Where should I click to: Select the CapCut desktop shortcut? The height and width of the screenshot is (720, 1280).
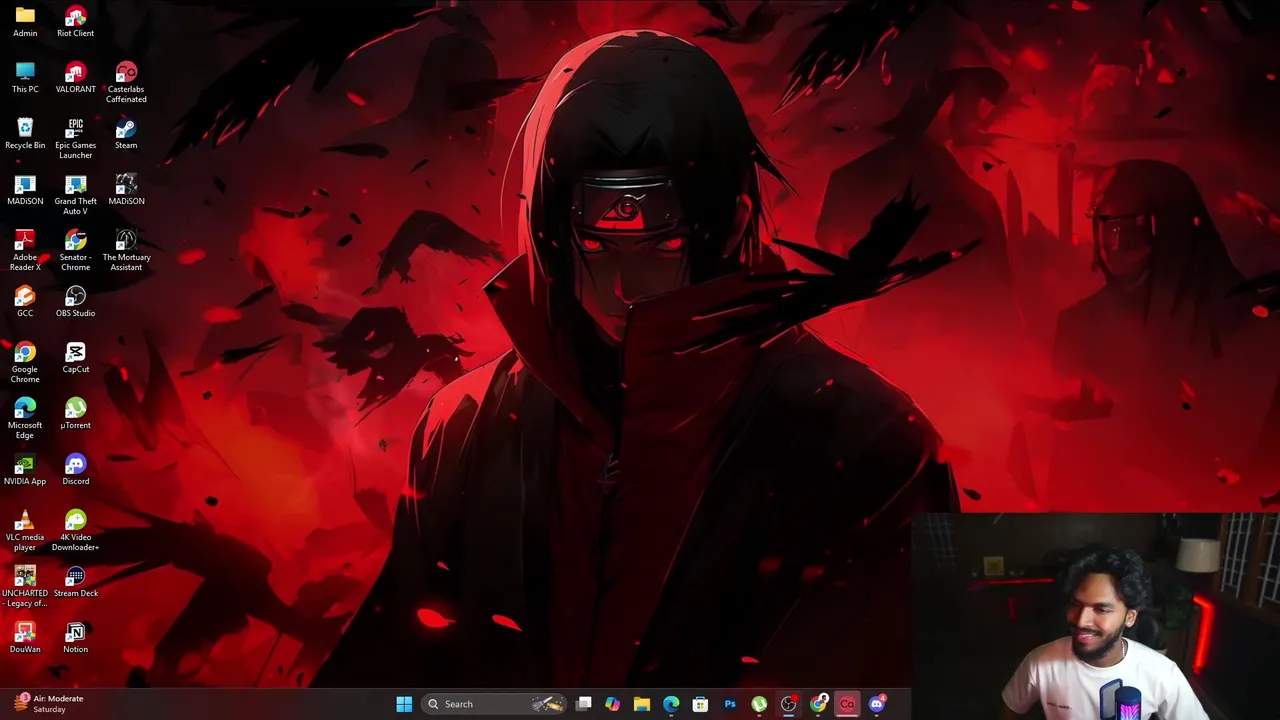click(75, 357)
